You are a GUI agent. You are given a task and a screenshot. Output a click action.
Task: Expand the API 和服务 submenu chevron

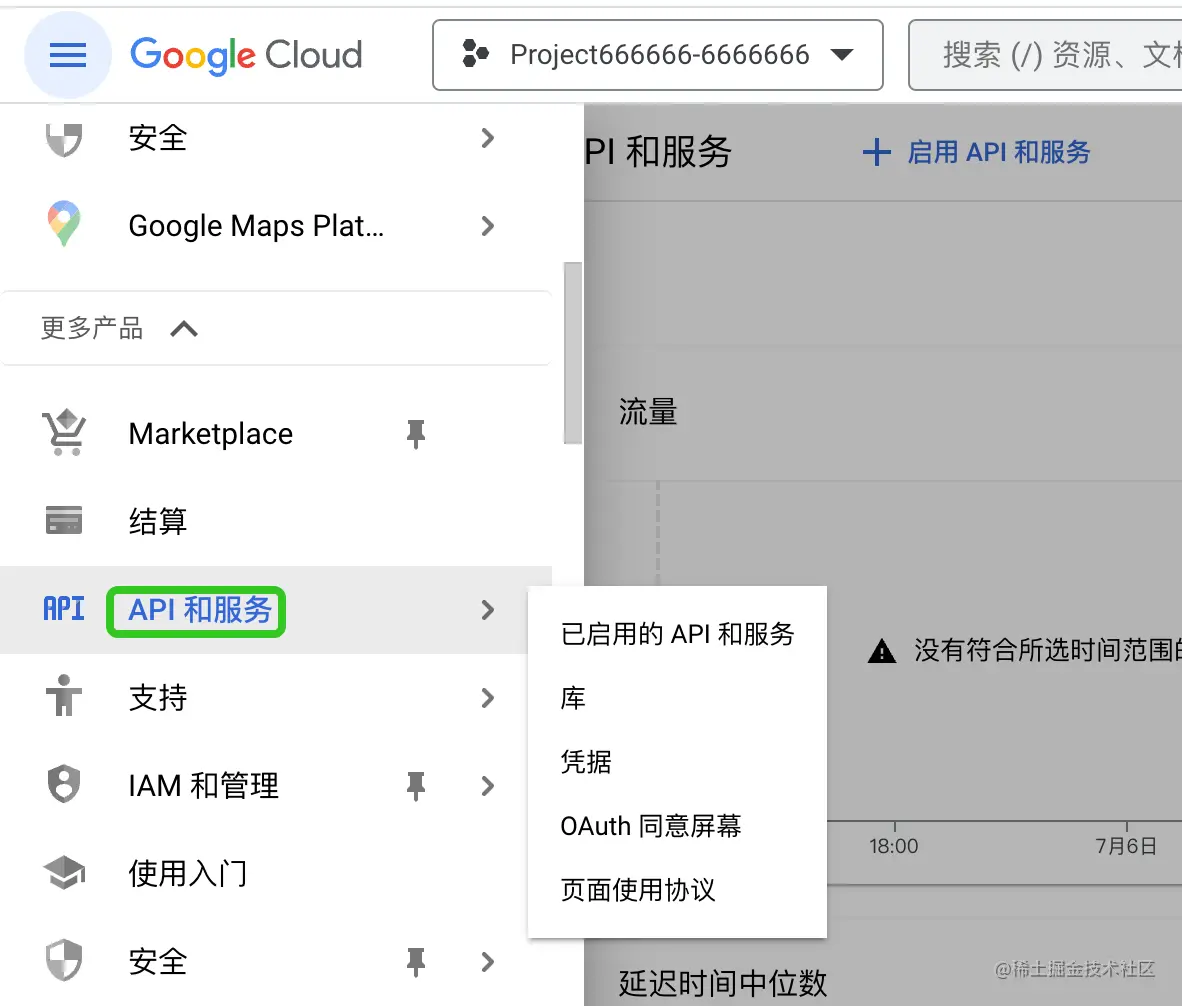pos(488,610)
